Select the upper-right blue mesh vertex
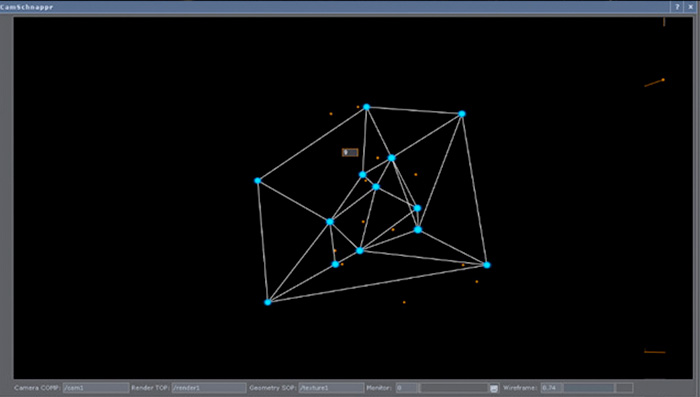Viewport: 700px width, 397px height. [x=462, y=114]
